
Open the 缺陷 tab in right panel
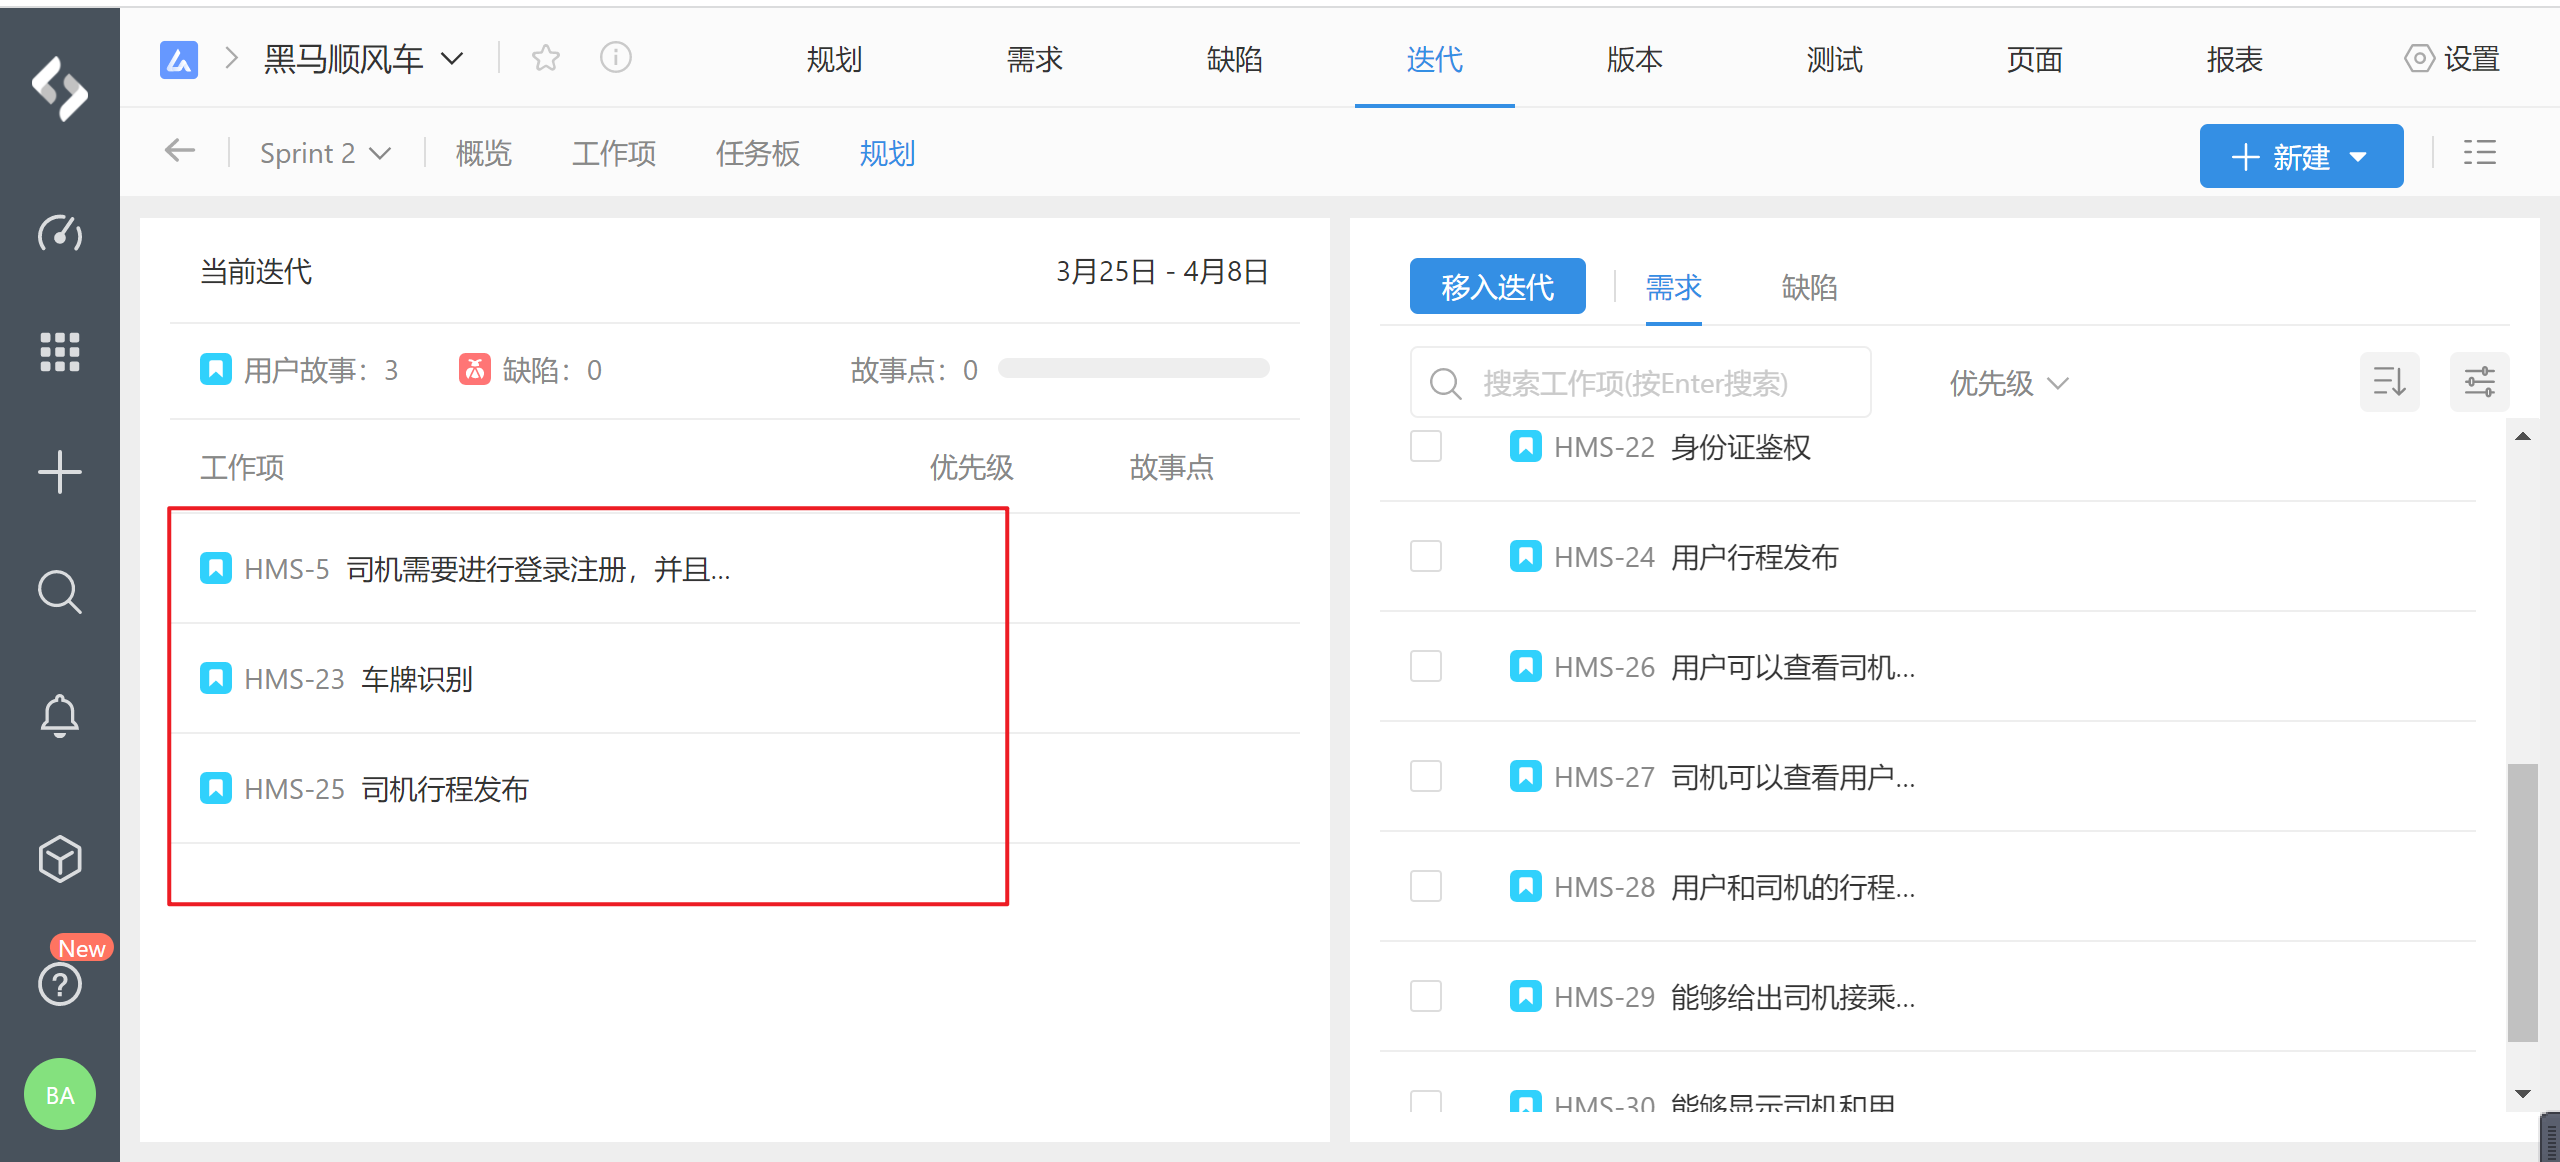1809,288
